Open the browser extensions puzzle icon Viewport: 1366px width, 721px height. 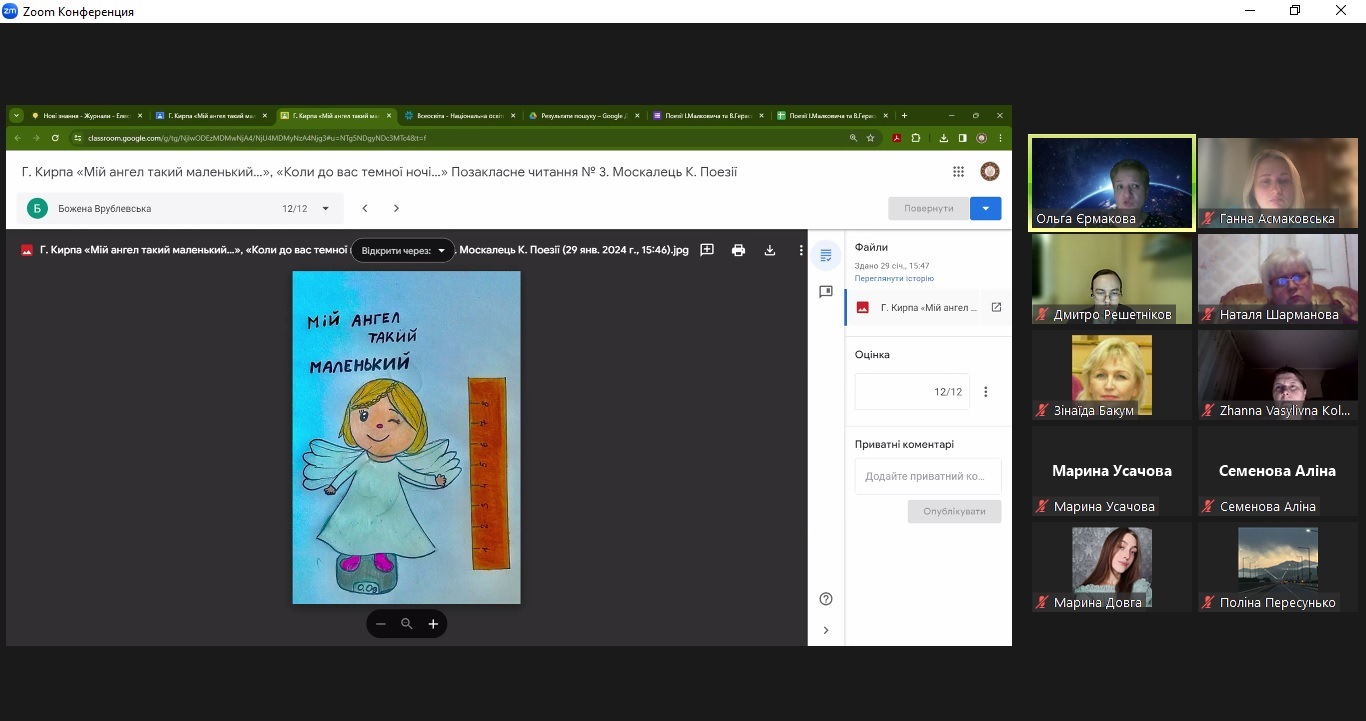point(915,138)
